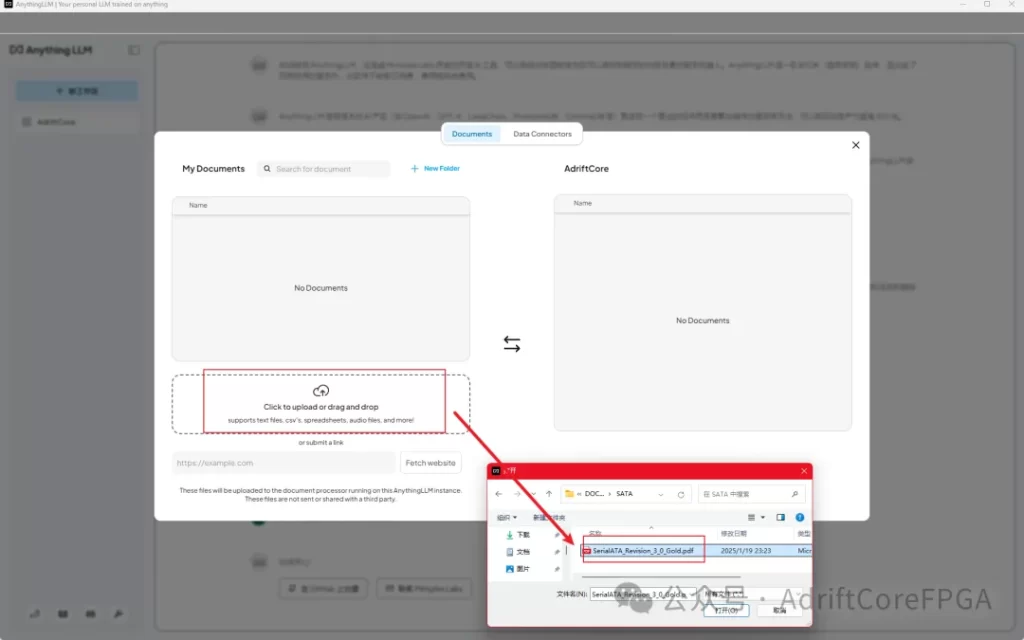The width and height of the screenshot is (1024, 640).
Task: Click the change view layout icon
Action: [752, 517]
